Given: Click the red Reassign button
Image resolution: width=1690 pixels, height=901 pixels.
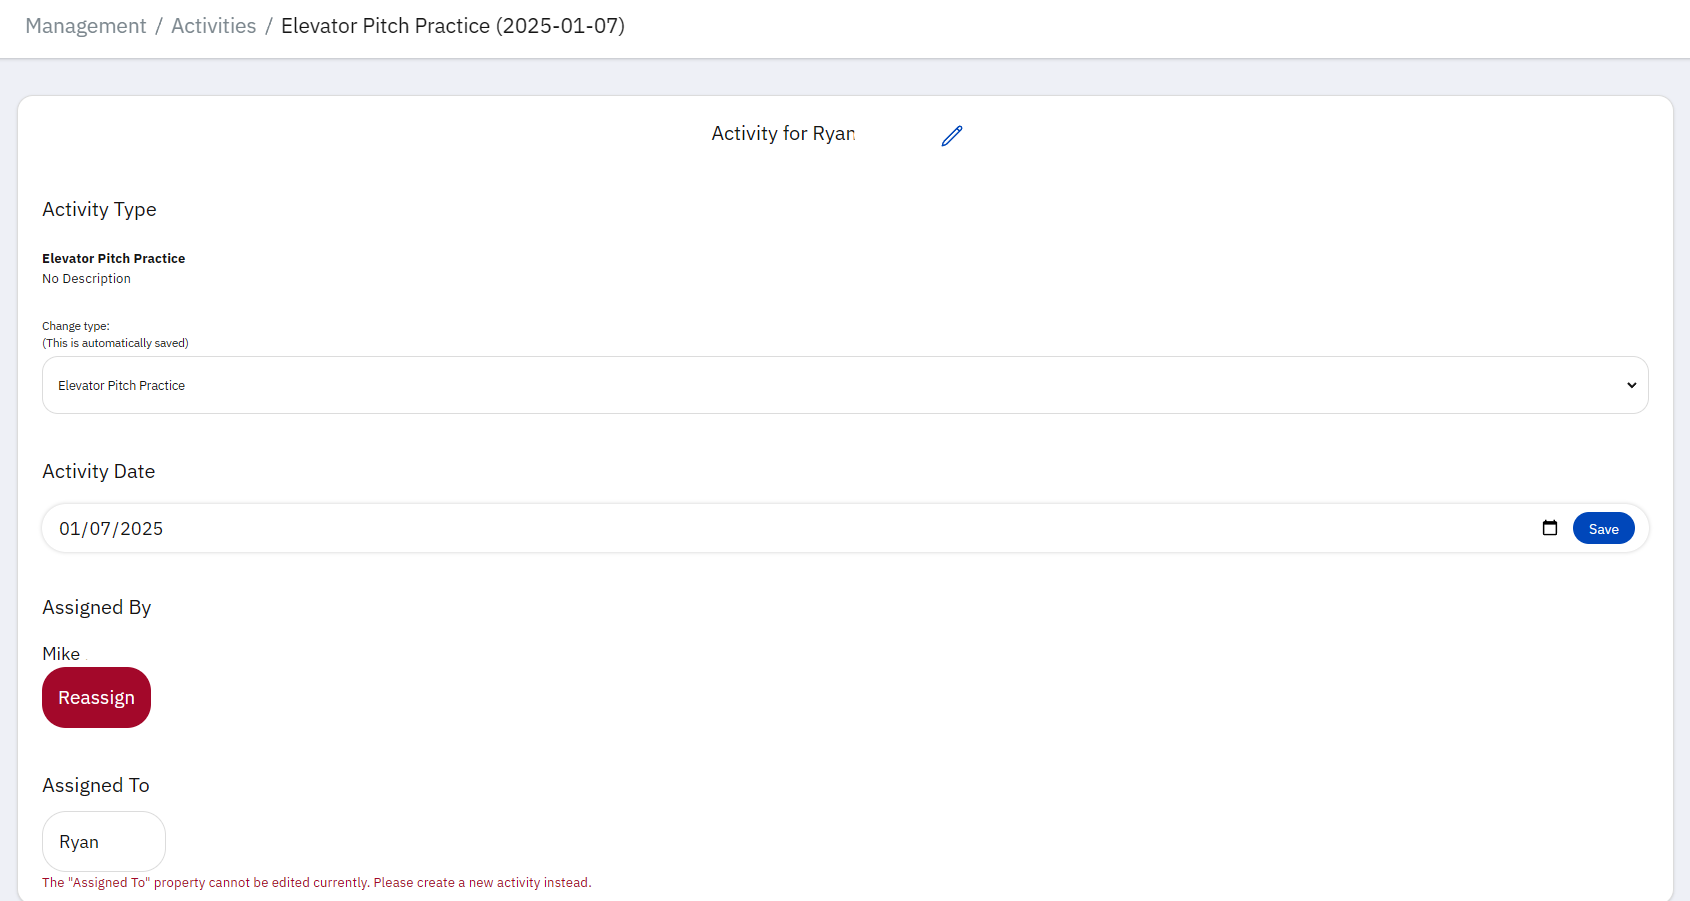Looking at the screenshot, I should pos(96,697).
